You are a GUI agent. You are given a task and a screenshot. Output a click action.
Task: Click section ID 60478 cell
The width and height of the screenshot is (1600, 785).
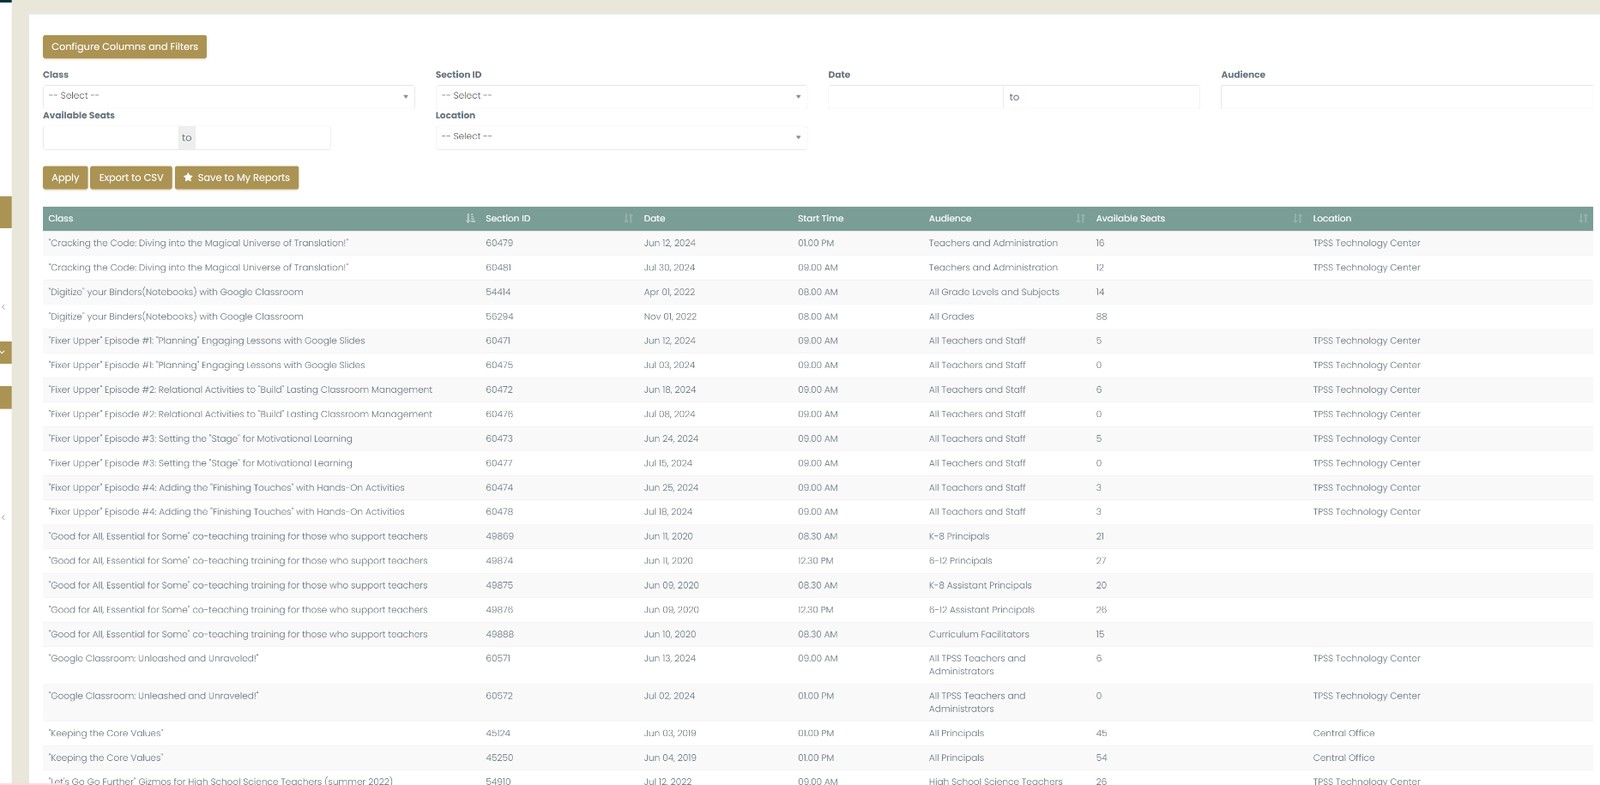point(499,512)
